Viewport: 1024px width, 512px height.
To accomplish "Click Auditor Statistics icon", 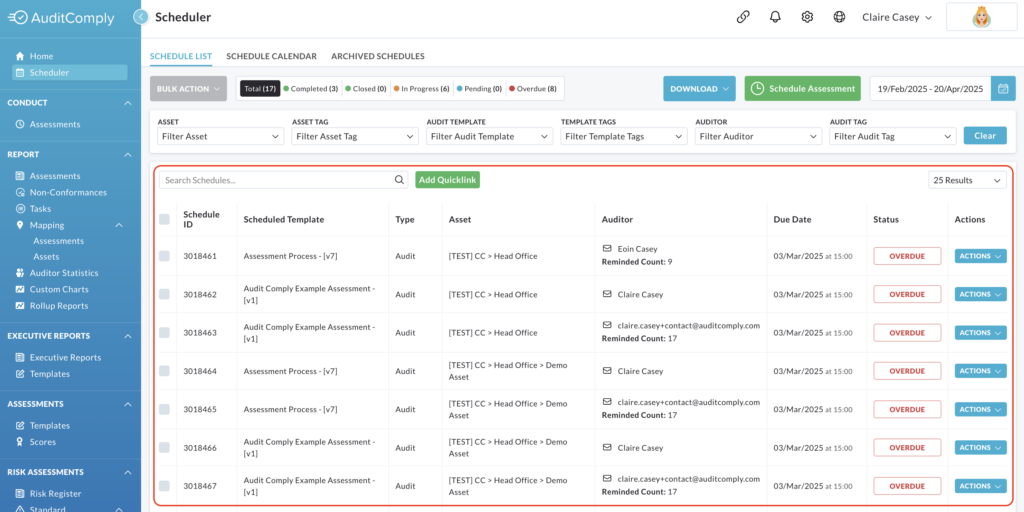I will 20,273.
